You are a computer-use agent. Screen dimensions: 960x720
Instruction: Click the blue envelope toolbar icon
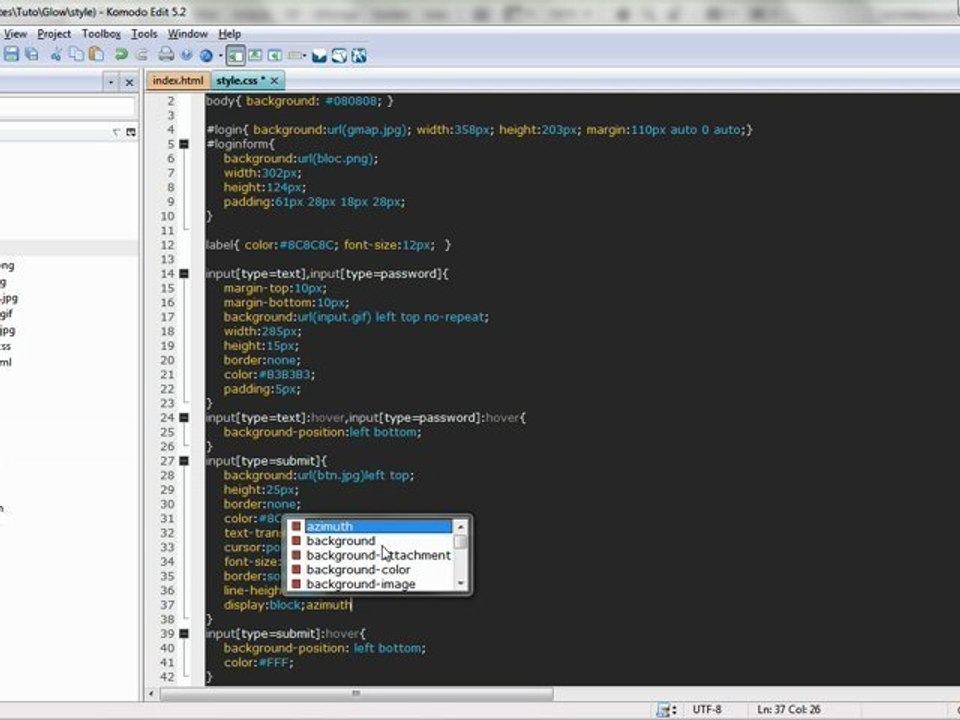click(319, 56)
